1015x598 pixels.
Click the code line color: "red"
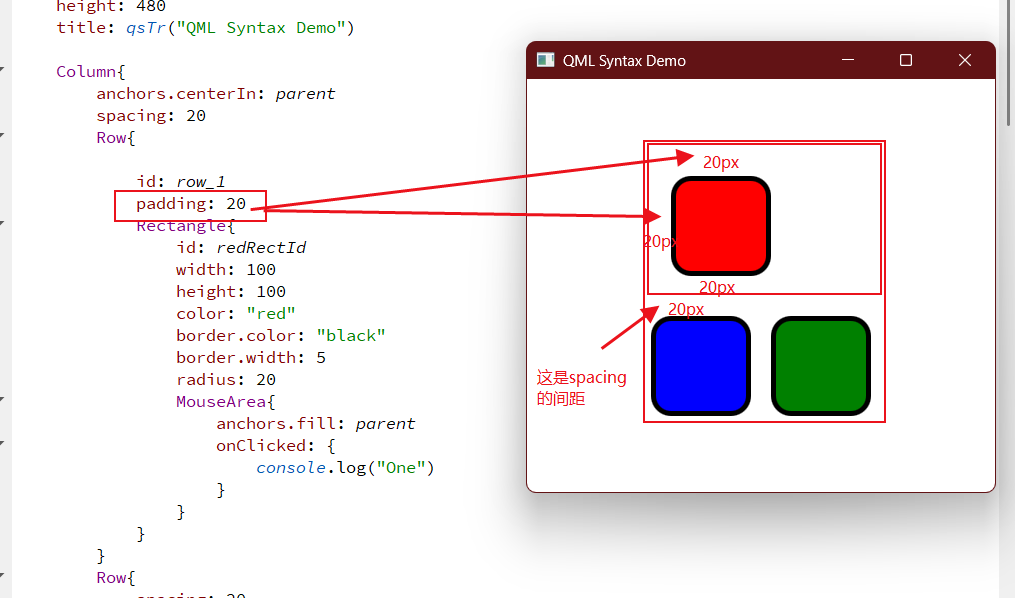[x=236, y=314]
